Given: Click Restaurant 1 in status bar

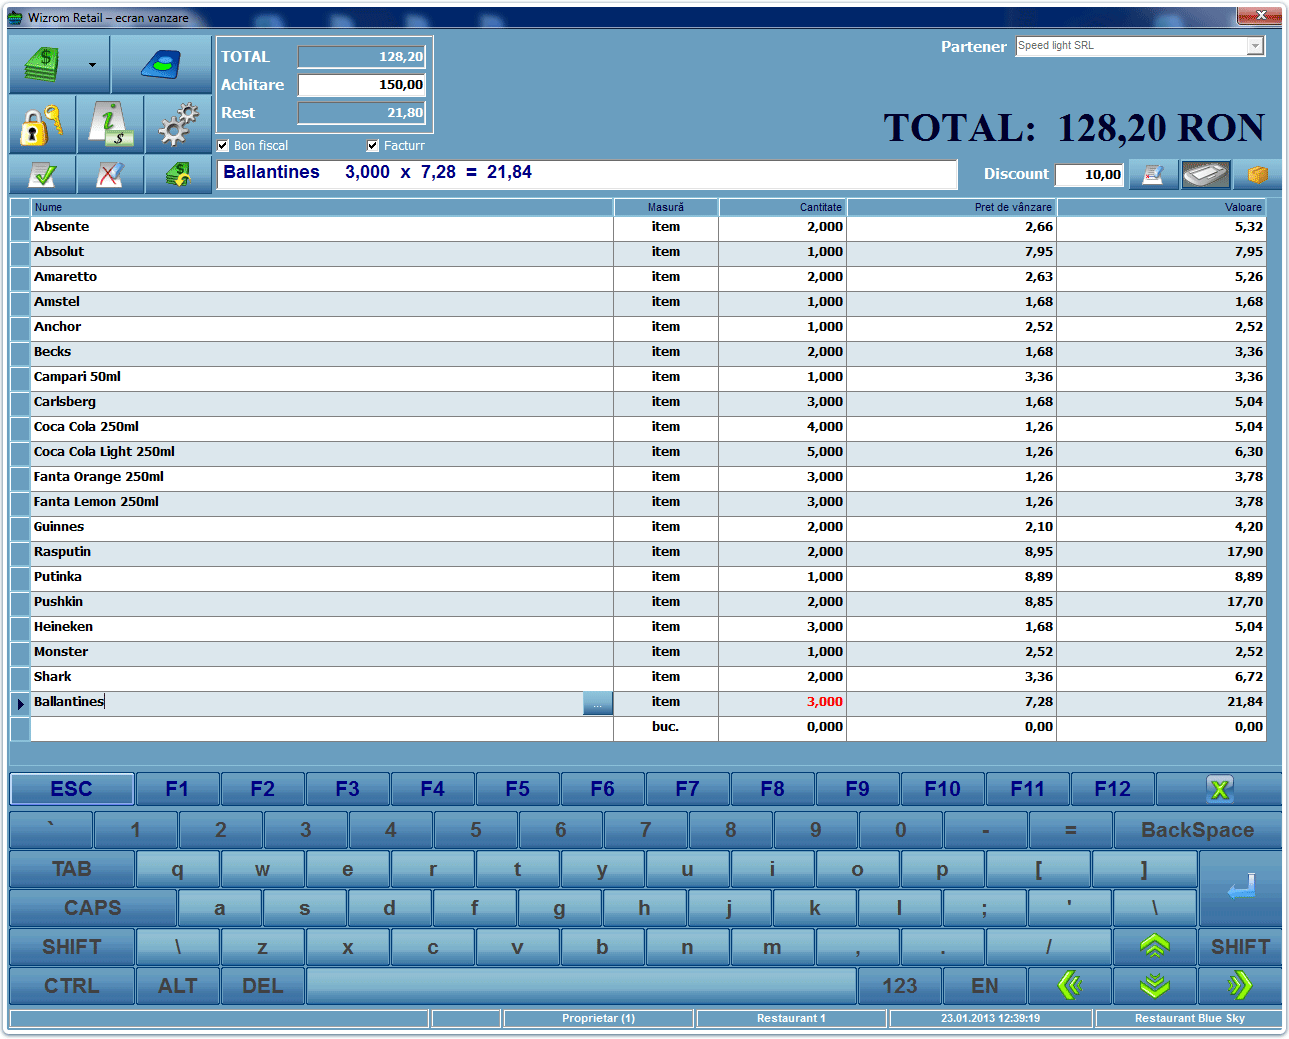Looking at the screenshot, I should tap(791, 1018).
